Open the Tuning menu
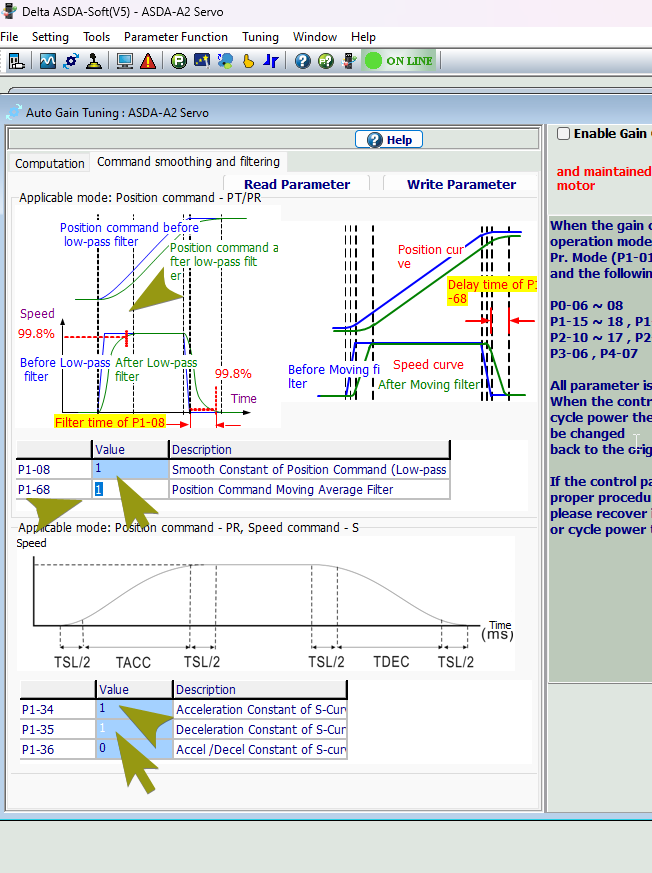 (261, 37)
